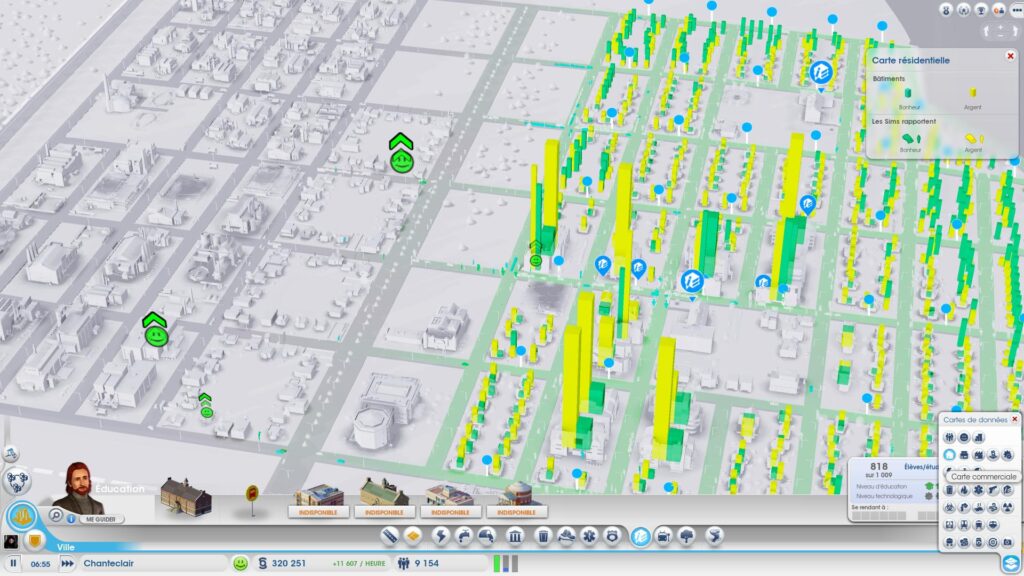
Task: Select the highlighted Education menu icon
Action: [x=640, y=536]
